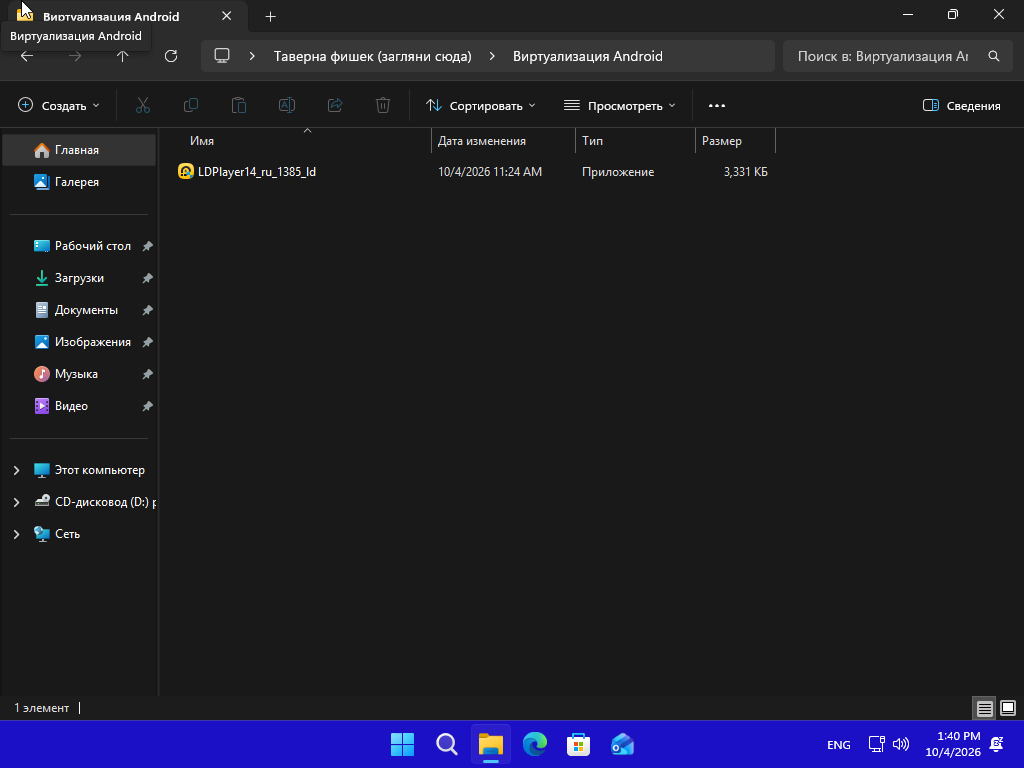Go back with the left arrow button
1024x768 pixels.
coord(27,56)
